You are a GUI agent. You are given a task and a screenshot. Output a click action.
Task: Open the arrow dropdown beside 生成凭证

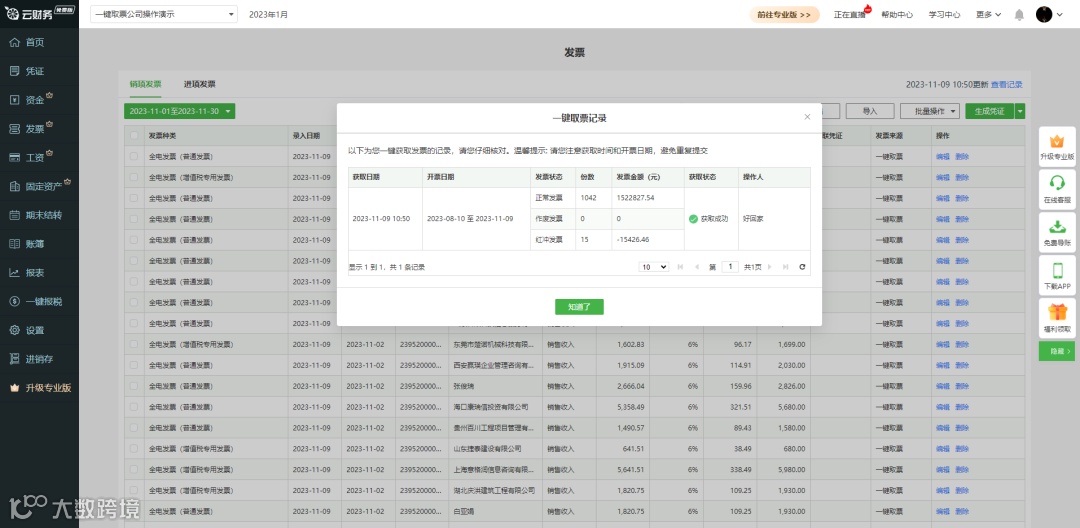pos(1020,111)
